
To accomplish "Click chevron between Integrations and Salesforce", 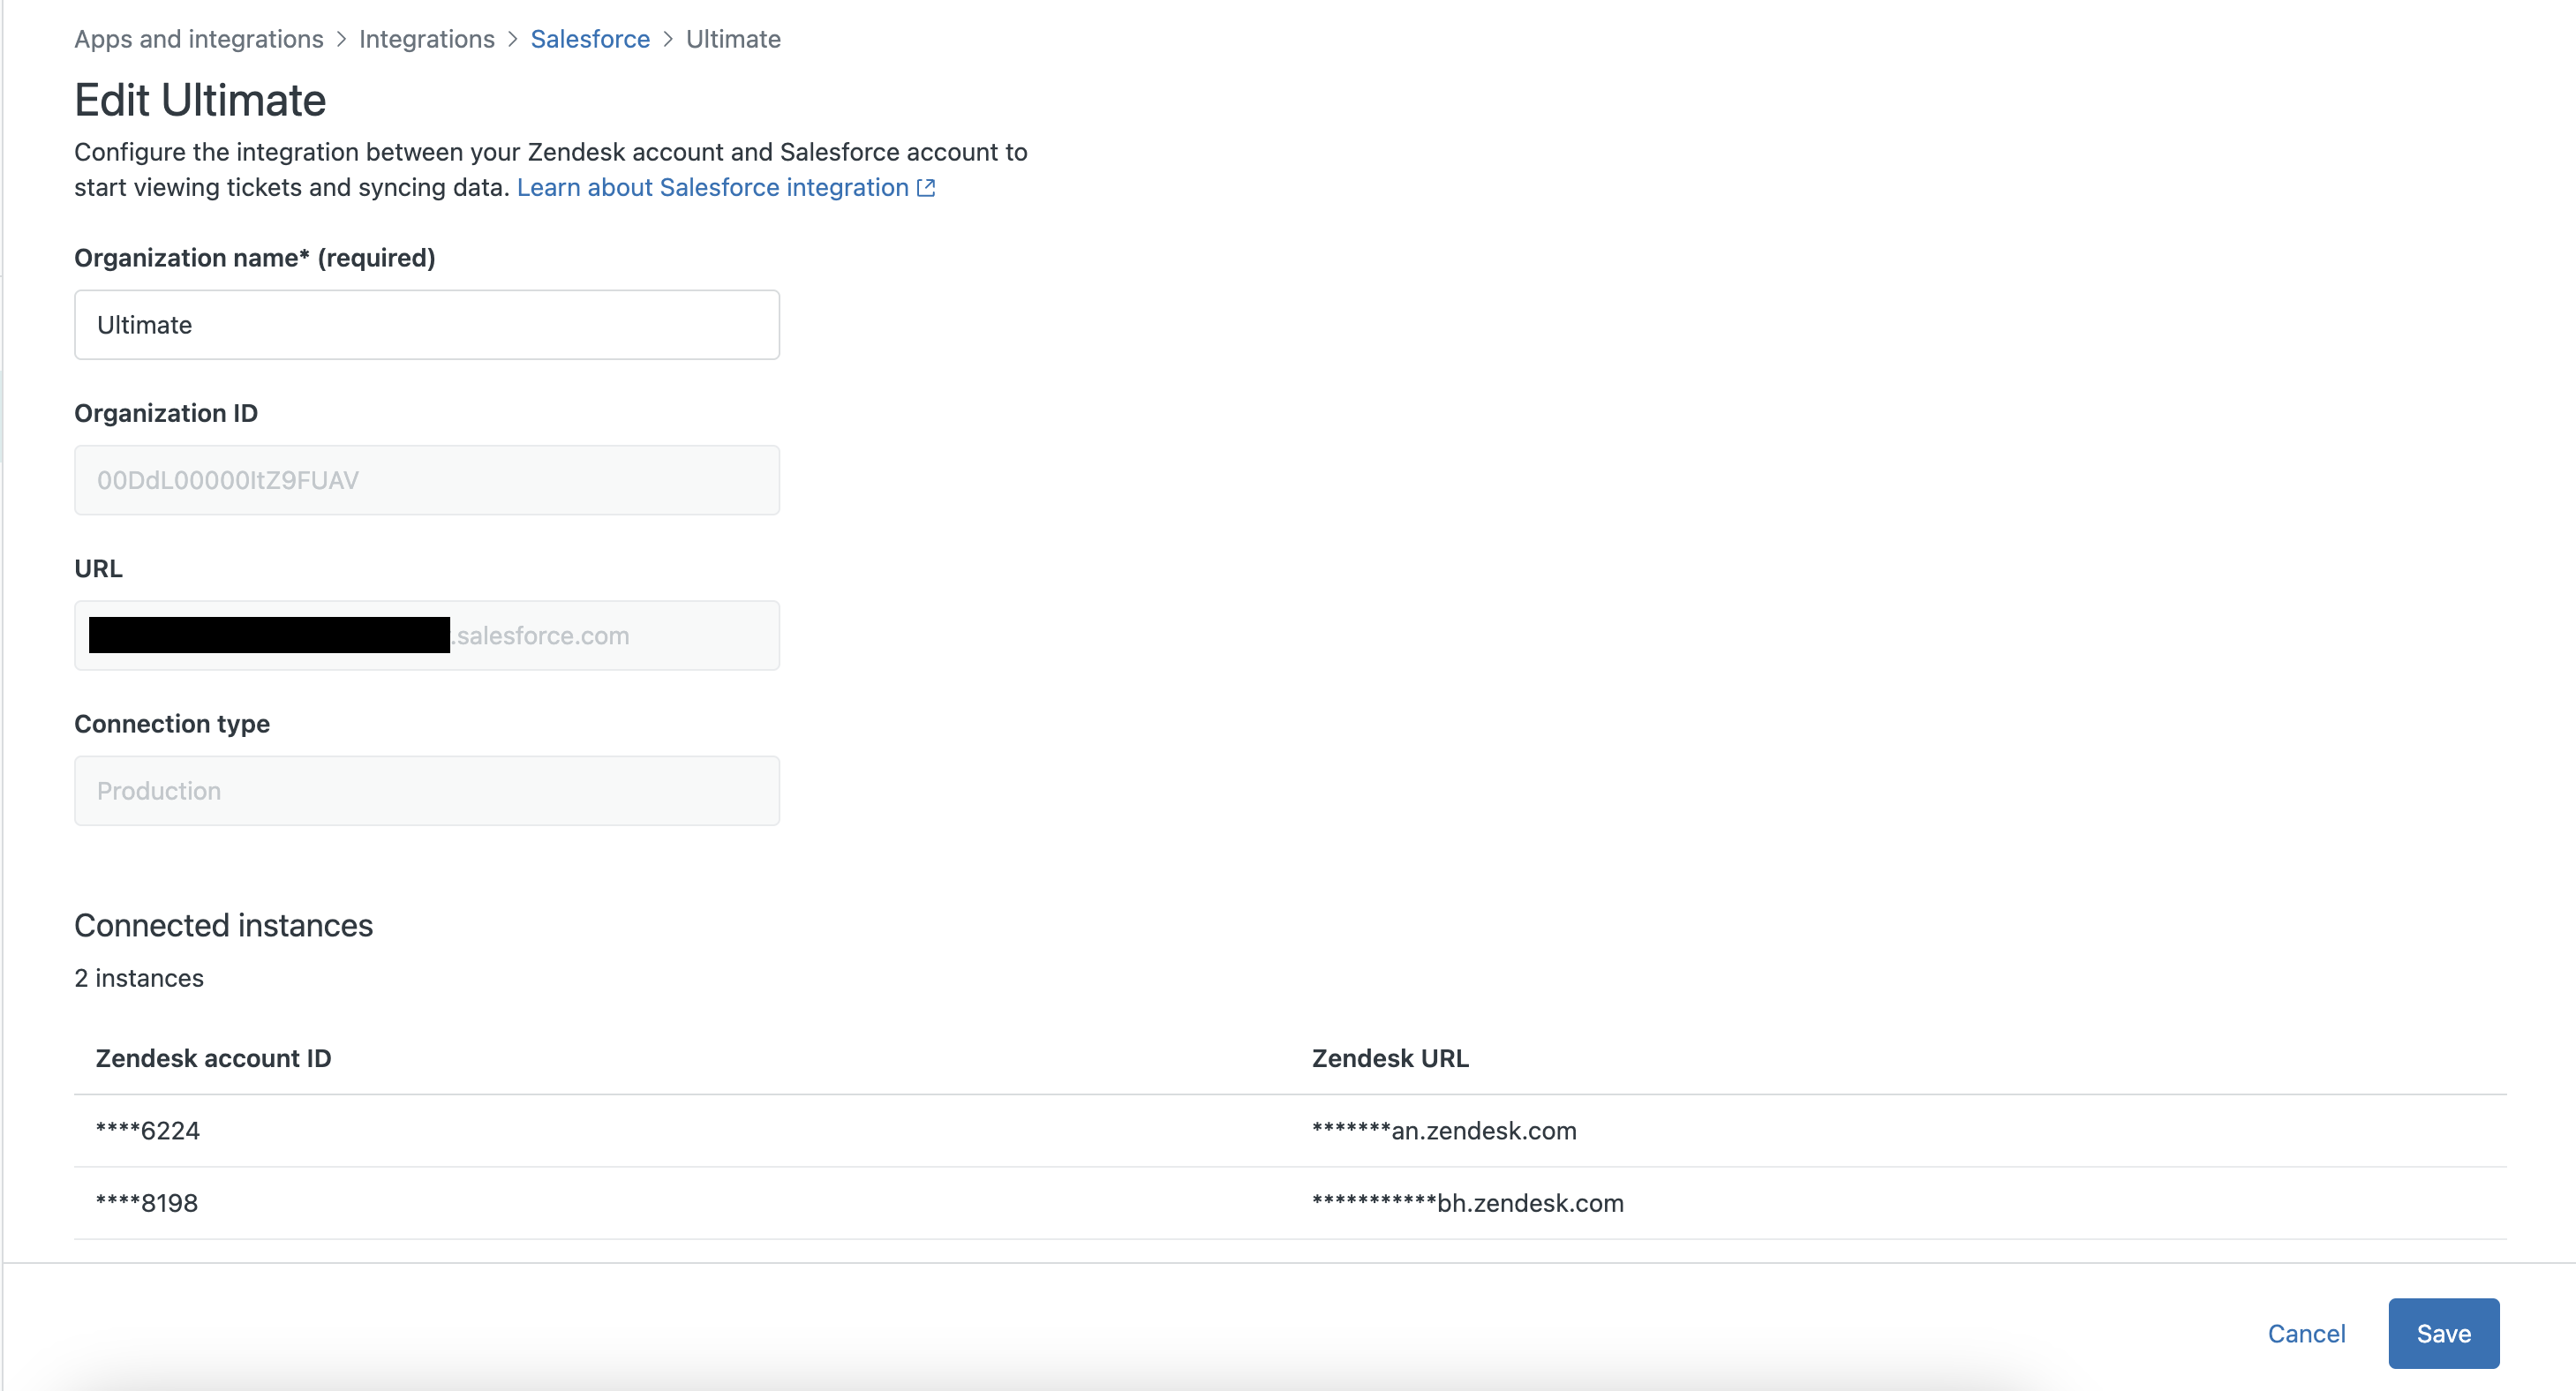I will pyautogui.click(x=513, y=39).
